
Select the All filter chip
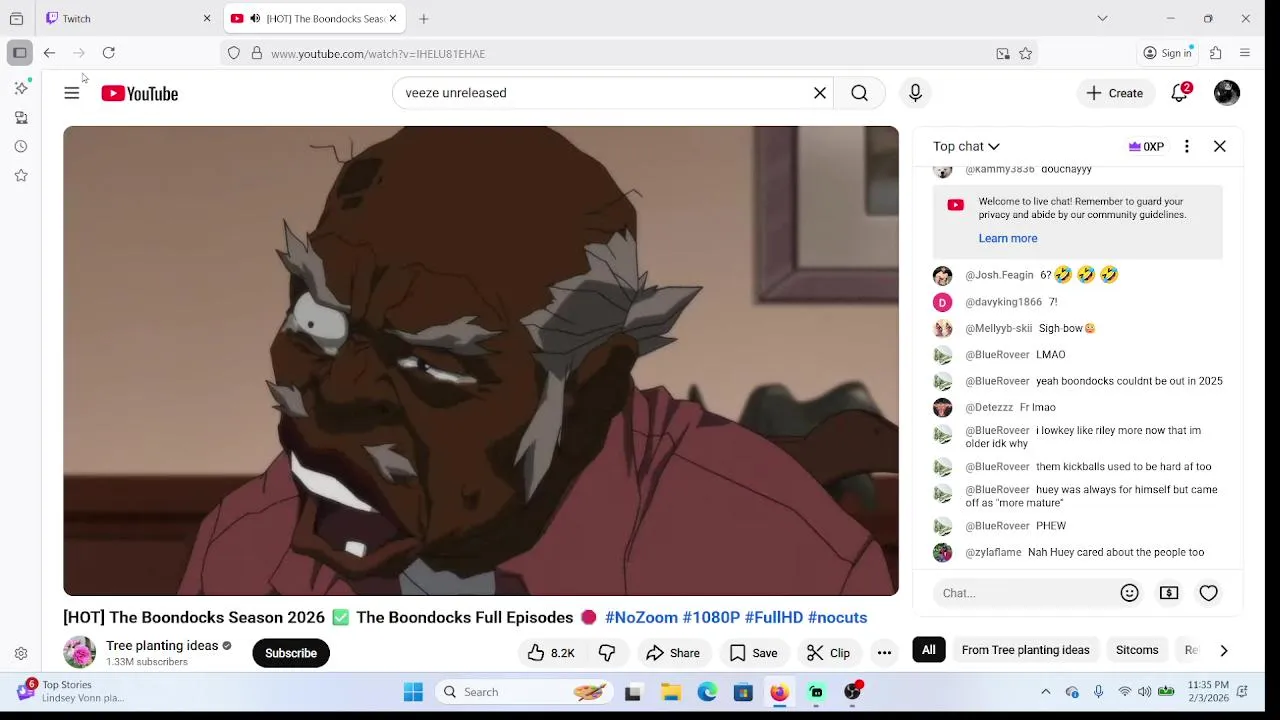[x=929, y=650]
